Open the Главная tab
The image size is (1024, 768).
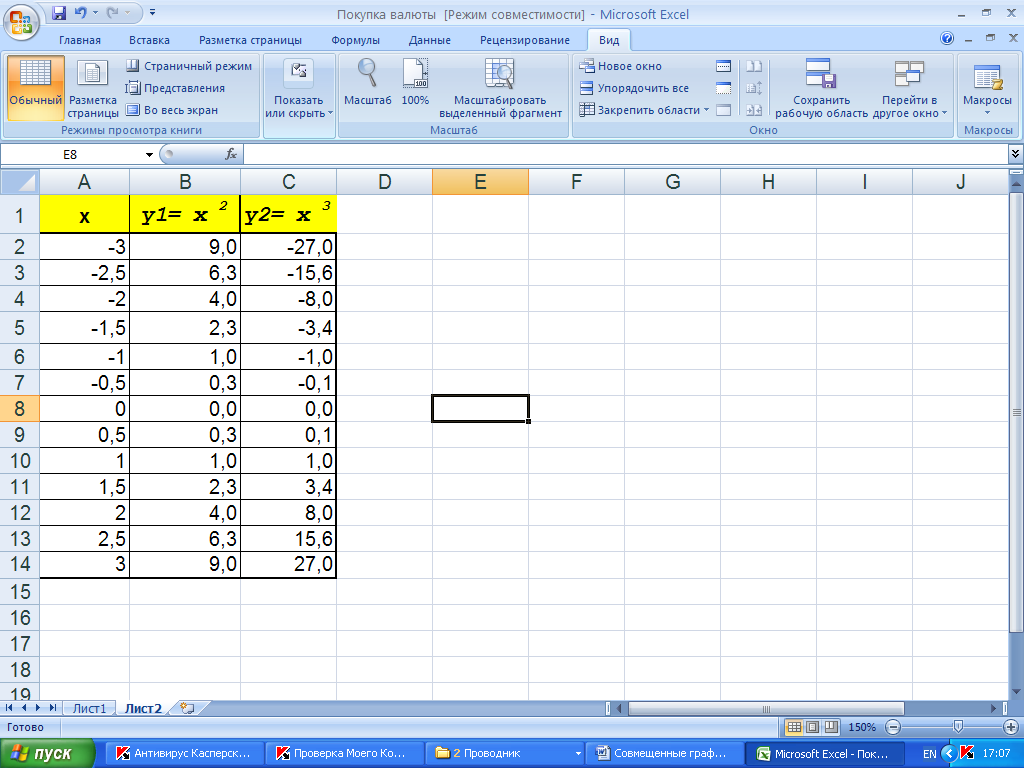point(80,40)
